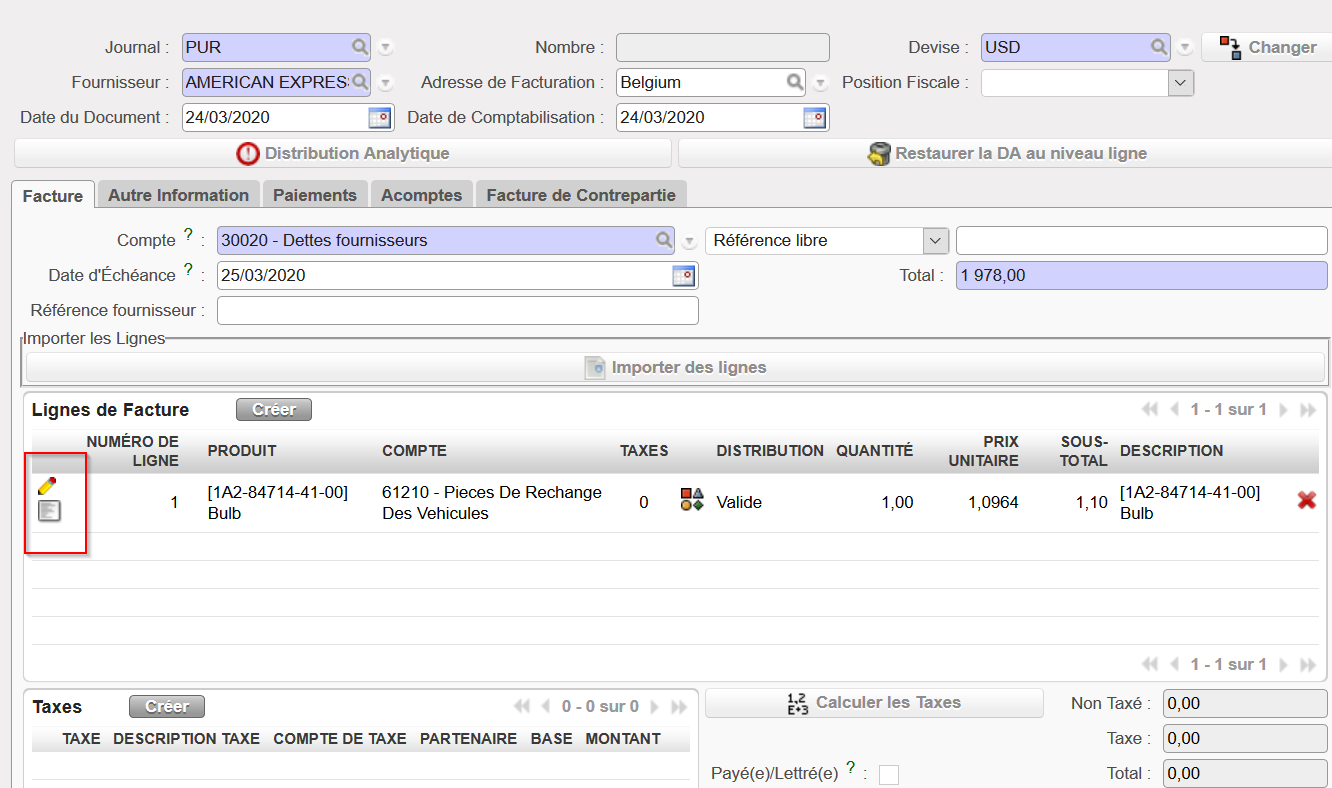Toggle the Payé(e)/Lettré(e) checkbox

pos(888,775)
